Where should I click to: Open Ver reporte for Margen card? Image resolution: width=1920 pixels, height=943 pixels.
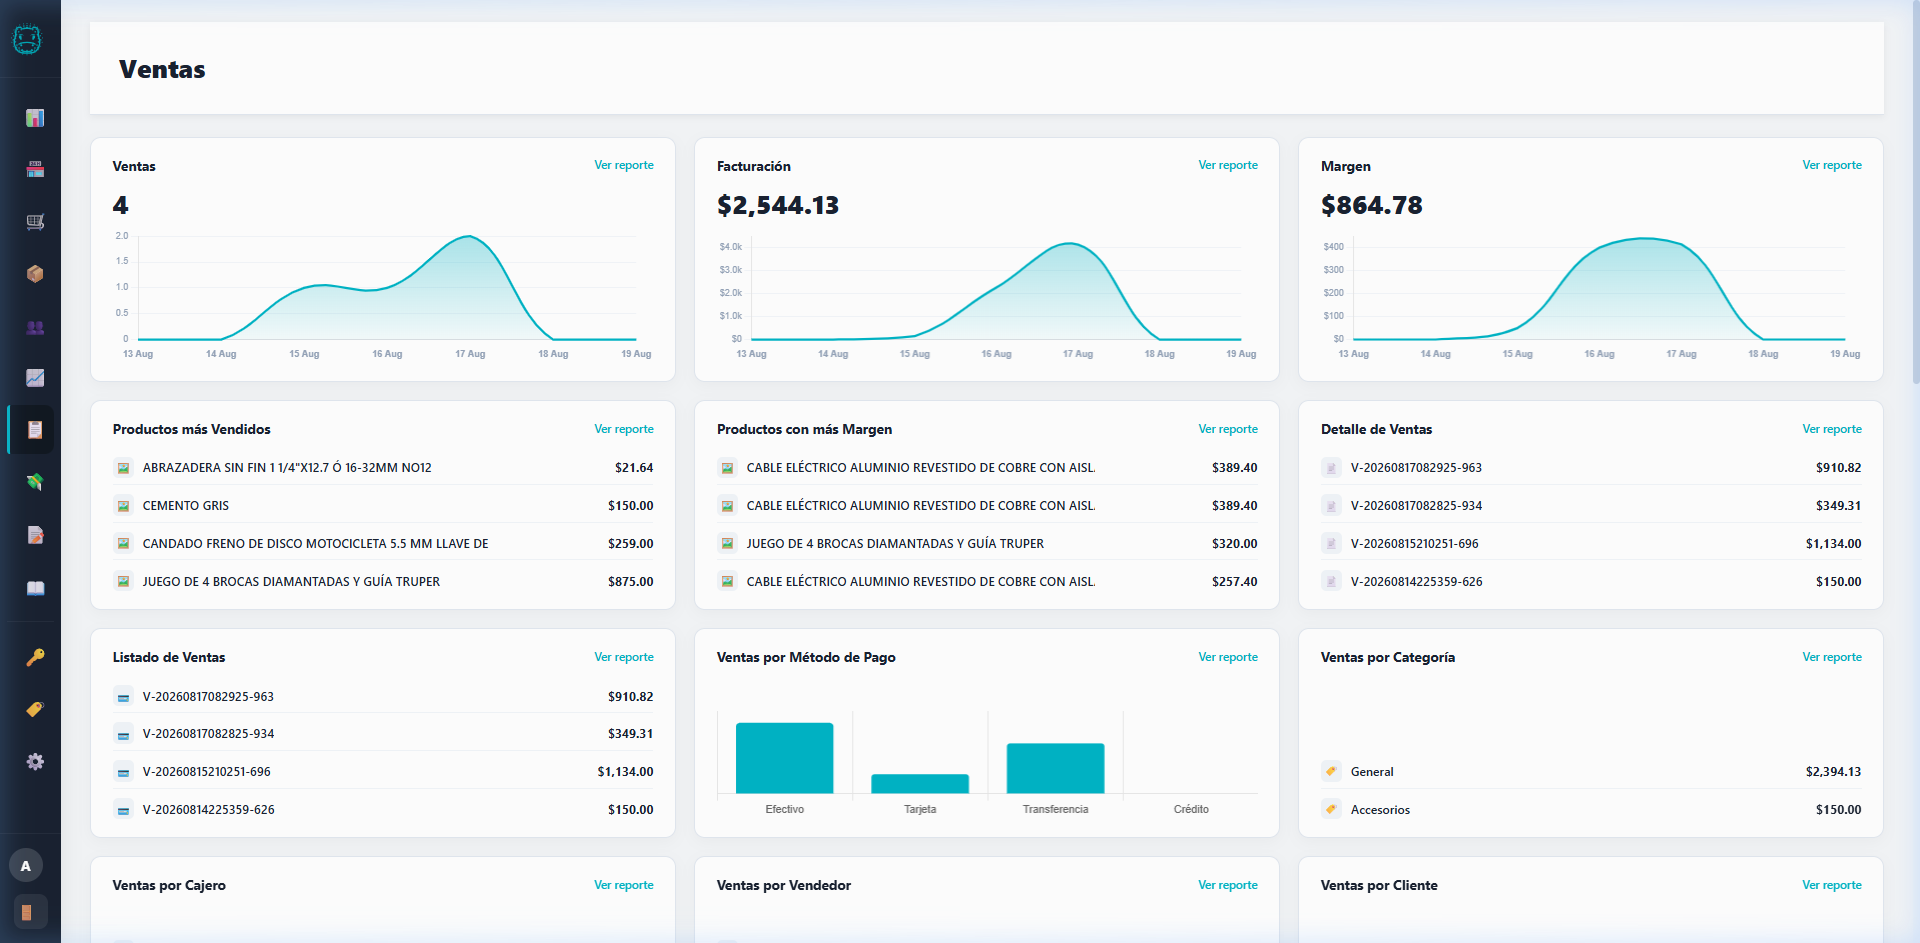click(1832, 165)
